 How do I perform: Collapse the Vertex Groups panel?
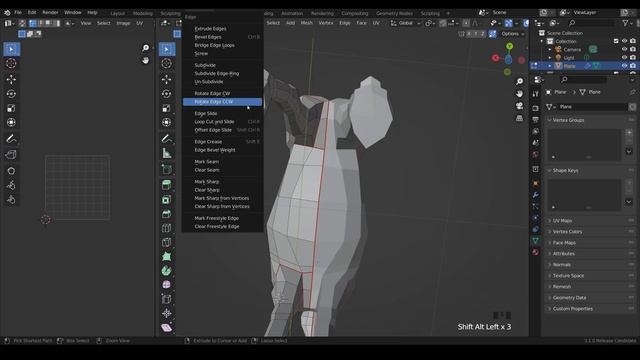click(590, 120)
